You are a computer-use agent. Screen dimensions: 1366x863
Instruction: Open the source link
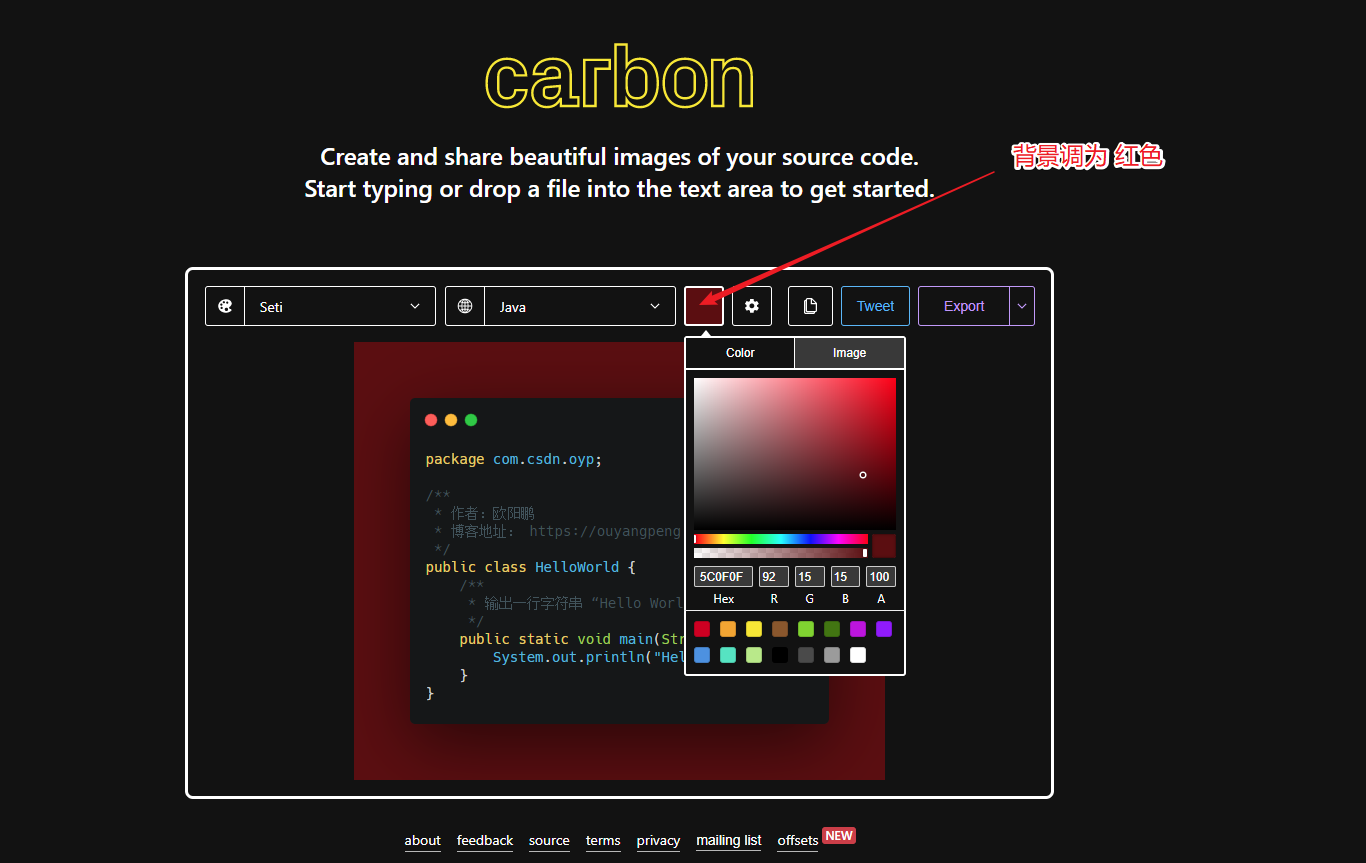click(549, 840)
